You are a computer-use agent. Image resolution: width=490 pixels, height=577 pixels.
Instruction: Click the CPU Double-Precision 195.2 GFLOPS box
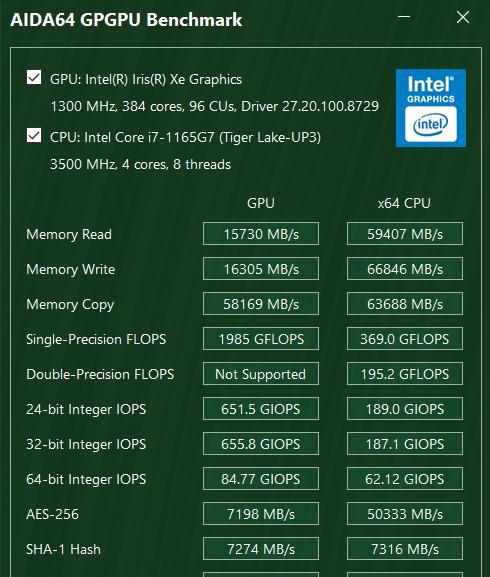[x=405, y=374]
